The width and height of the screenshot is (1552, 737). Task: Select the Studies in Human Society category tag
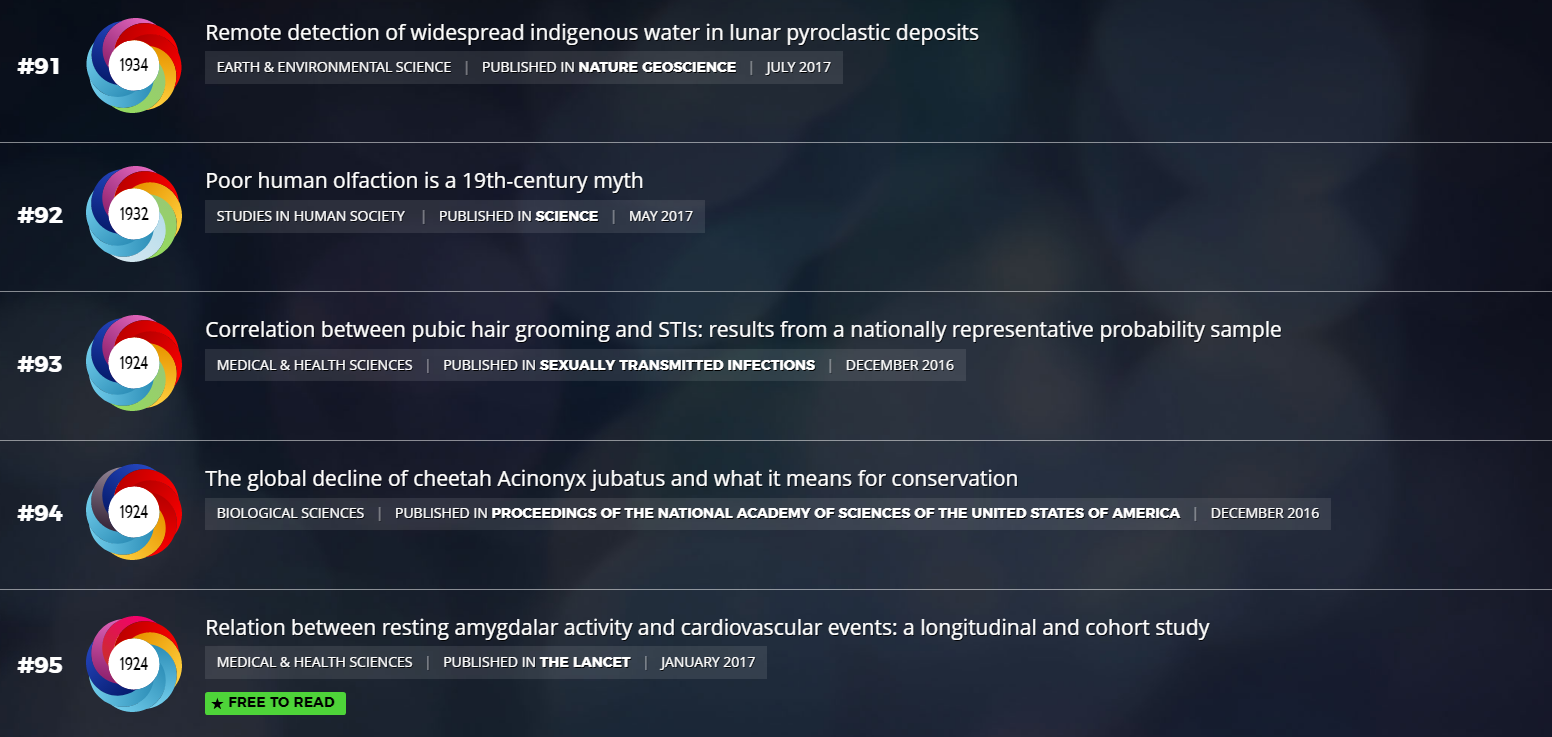coord(311,216)
